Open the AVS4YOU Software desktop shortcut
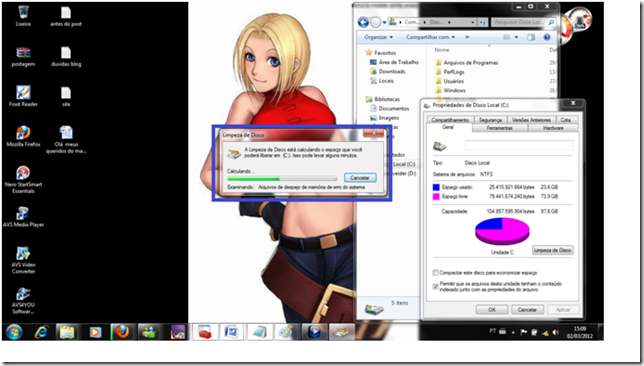This screenshot has height=366, width=644. point(23,300)
